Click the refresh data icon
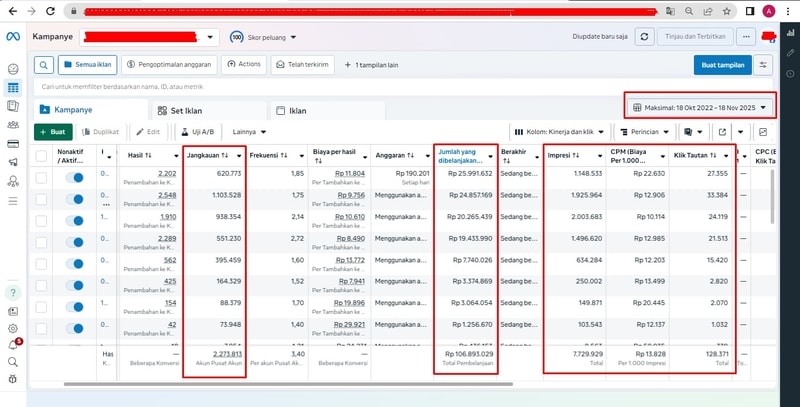This screenshot has width=800, height=407. point(645,37)
